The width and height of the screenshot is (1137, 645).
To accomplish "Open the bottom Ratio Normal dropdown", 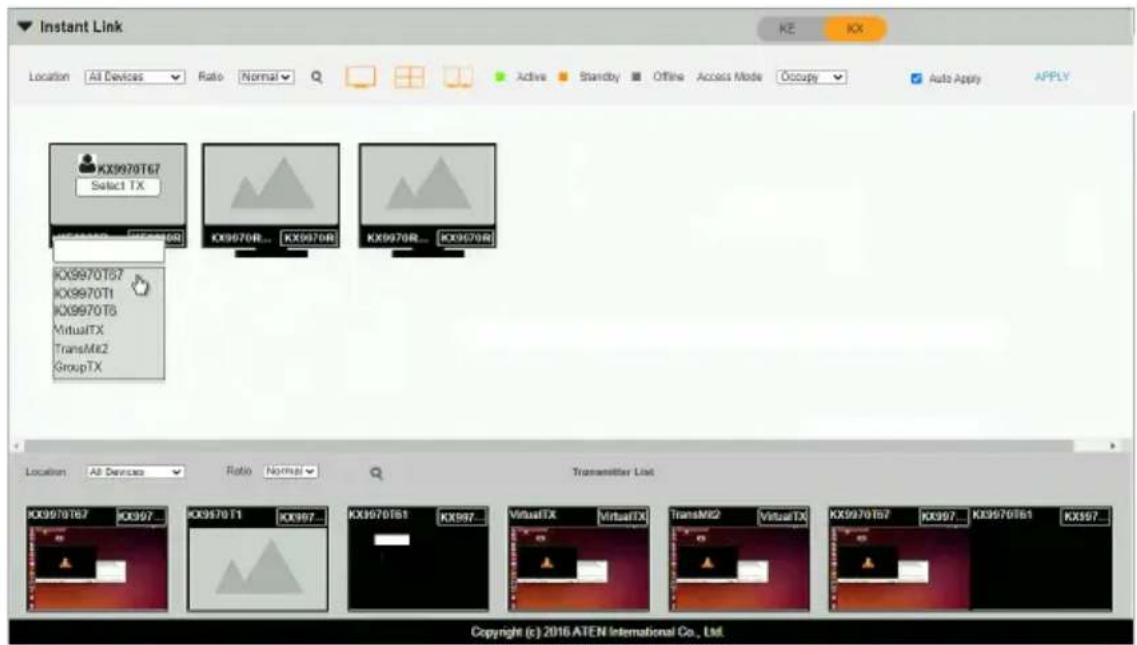I will 291,472.
